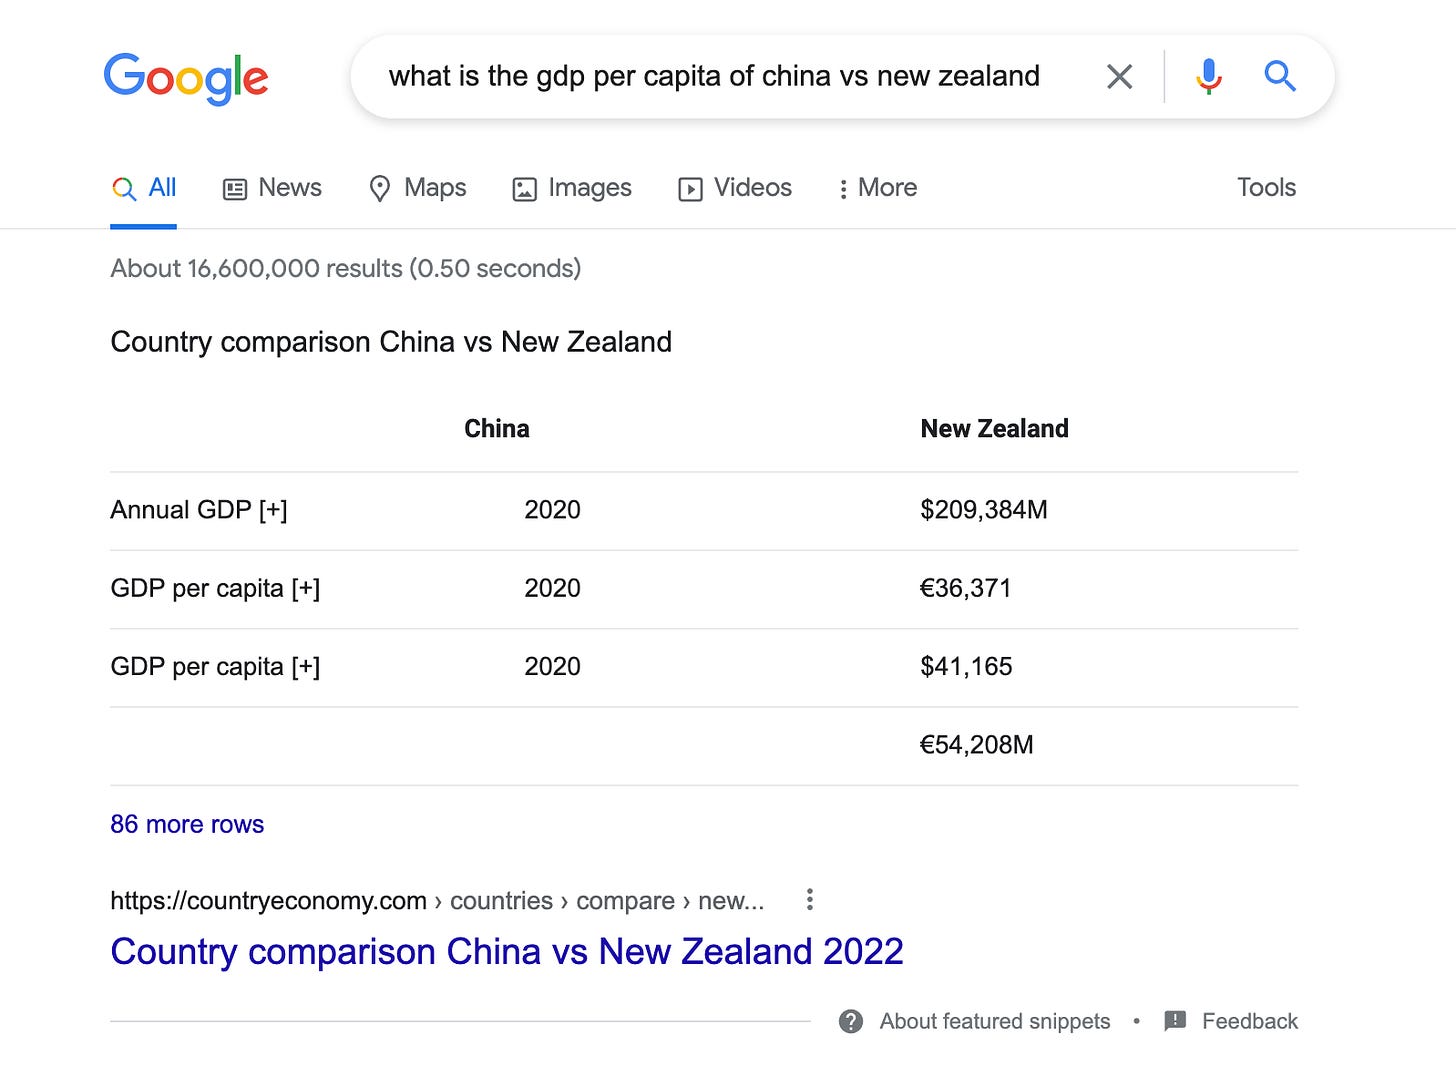Start voice search with the microphone icon

[x=1208, y=75]
